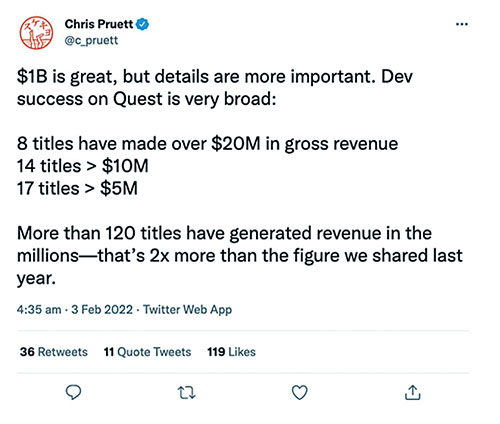Image resolution: width=500 pixels, height=424 pixels.
Task: Click the '14 titles > $10M' line
Action: 83,166
